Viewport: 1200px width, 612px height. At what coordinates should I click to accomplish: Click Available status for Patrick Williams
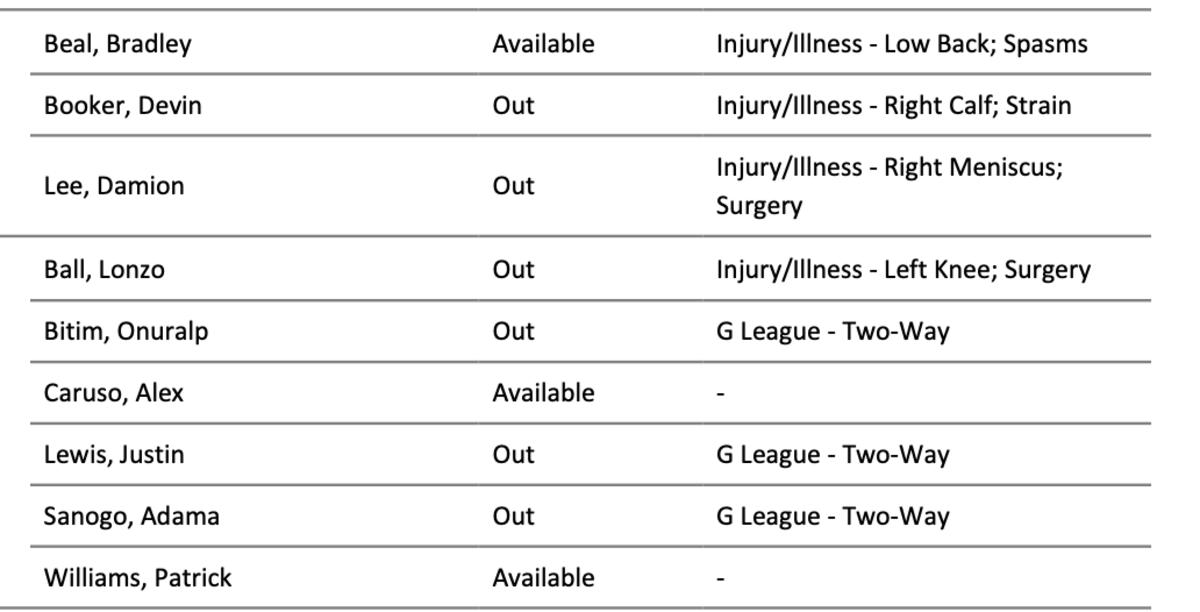(543, 578)
